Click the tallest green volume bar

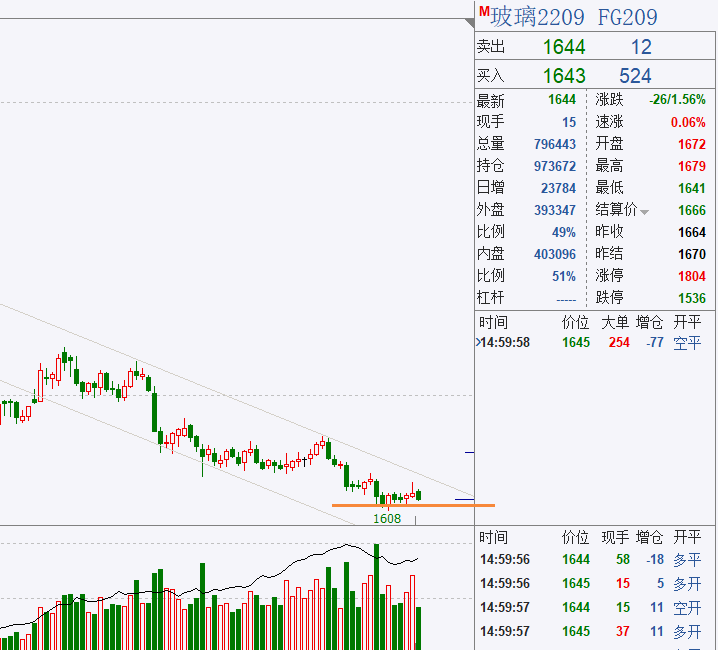pyautogui.click(x=376, y=596)
